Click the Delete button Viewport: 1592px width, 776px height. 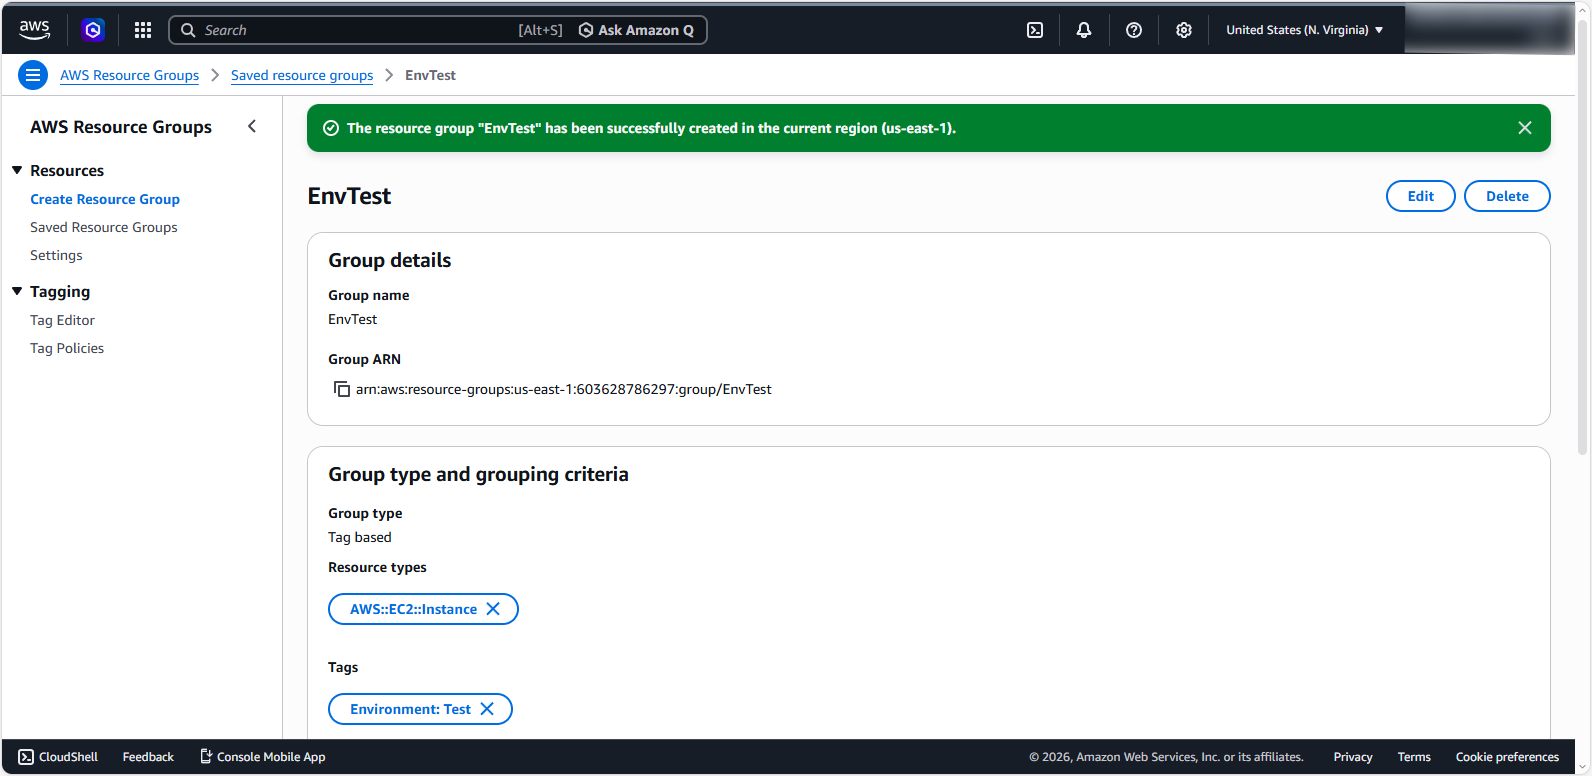point(1507,196)
